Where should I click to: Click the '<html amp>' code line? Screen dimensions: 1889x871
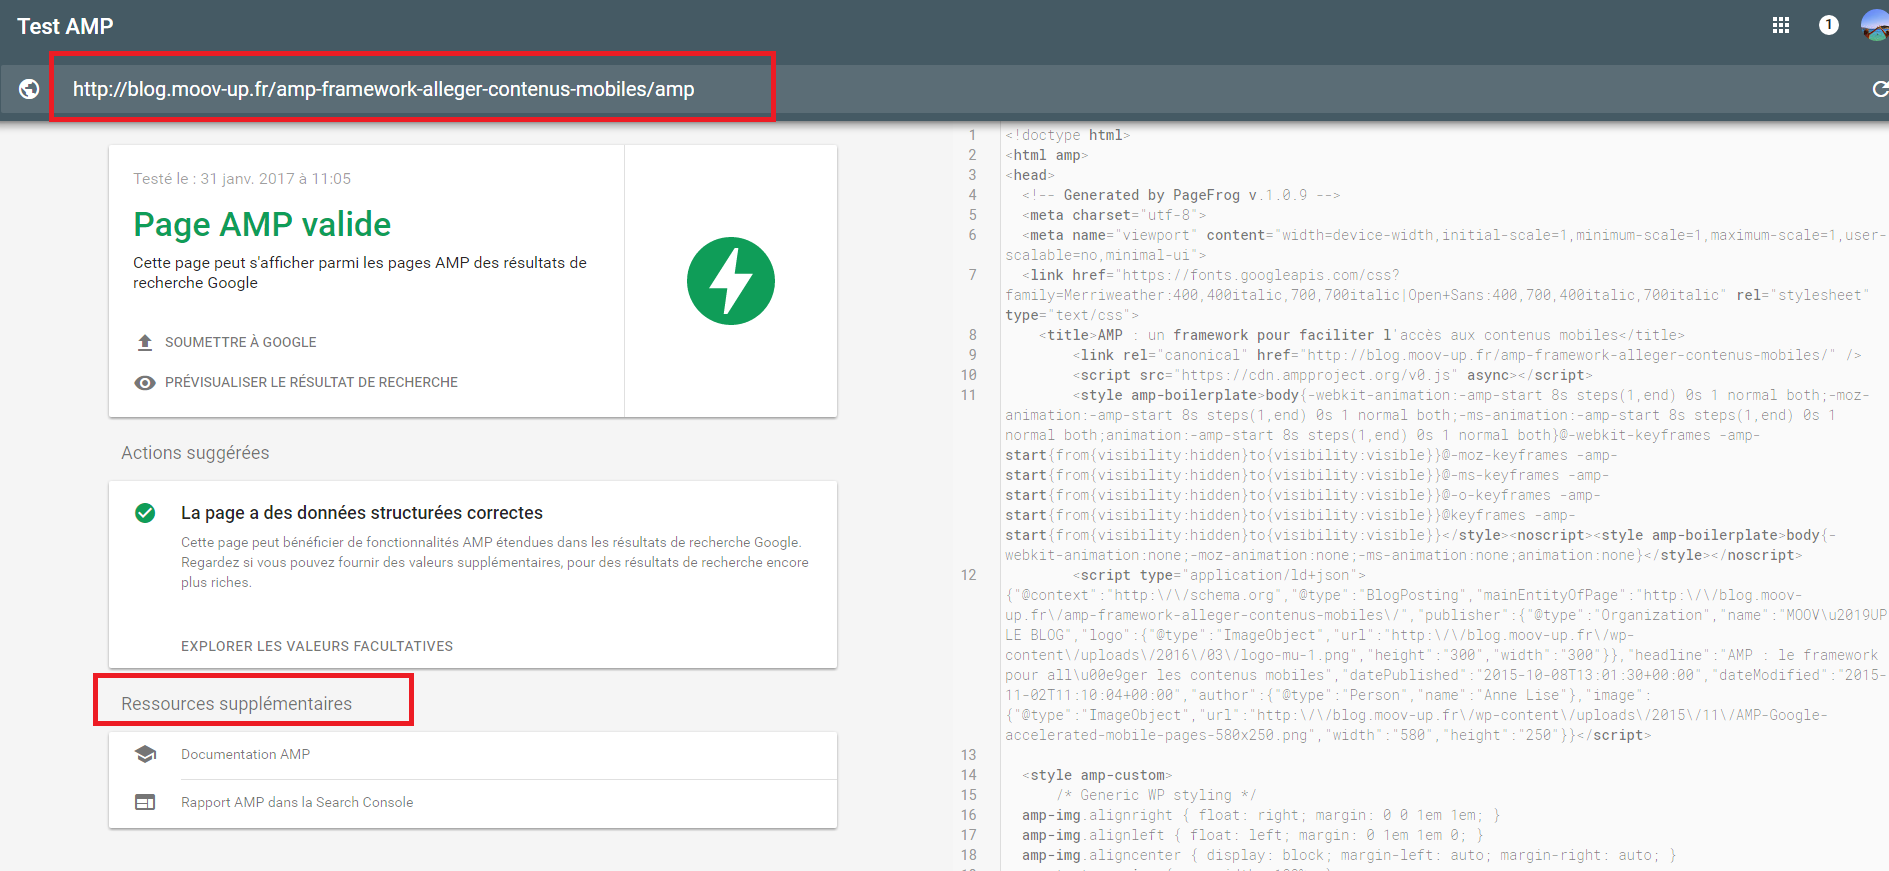[1047, 155]
